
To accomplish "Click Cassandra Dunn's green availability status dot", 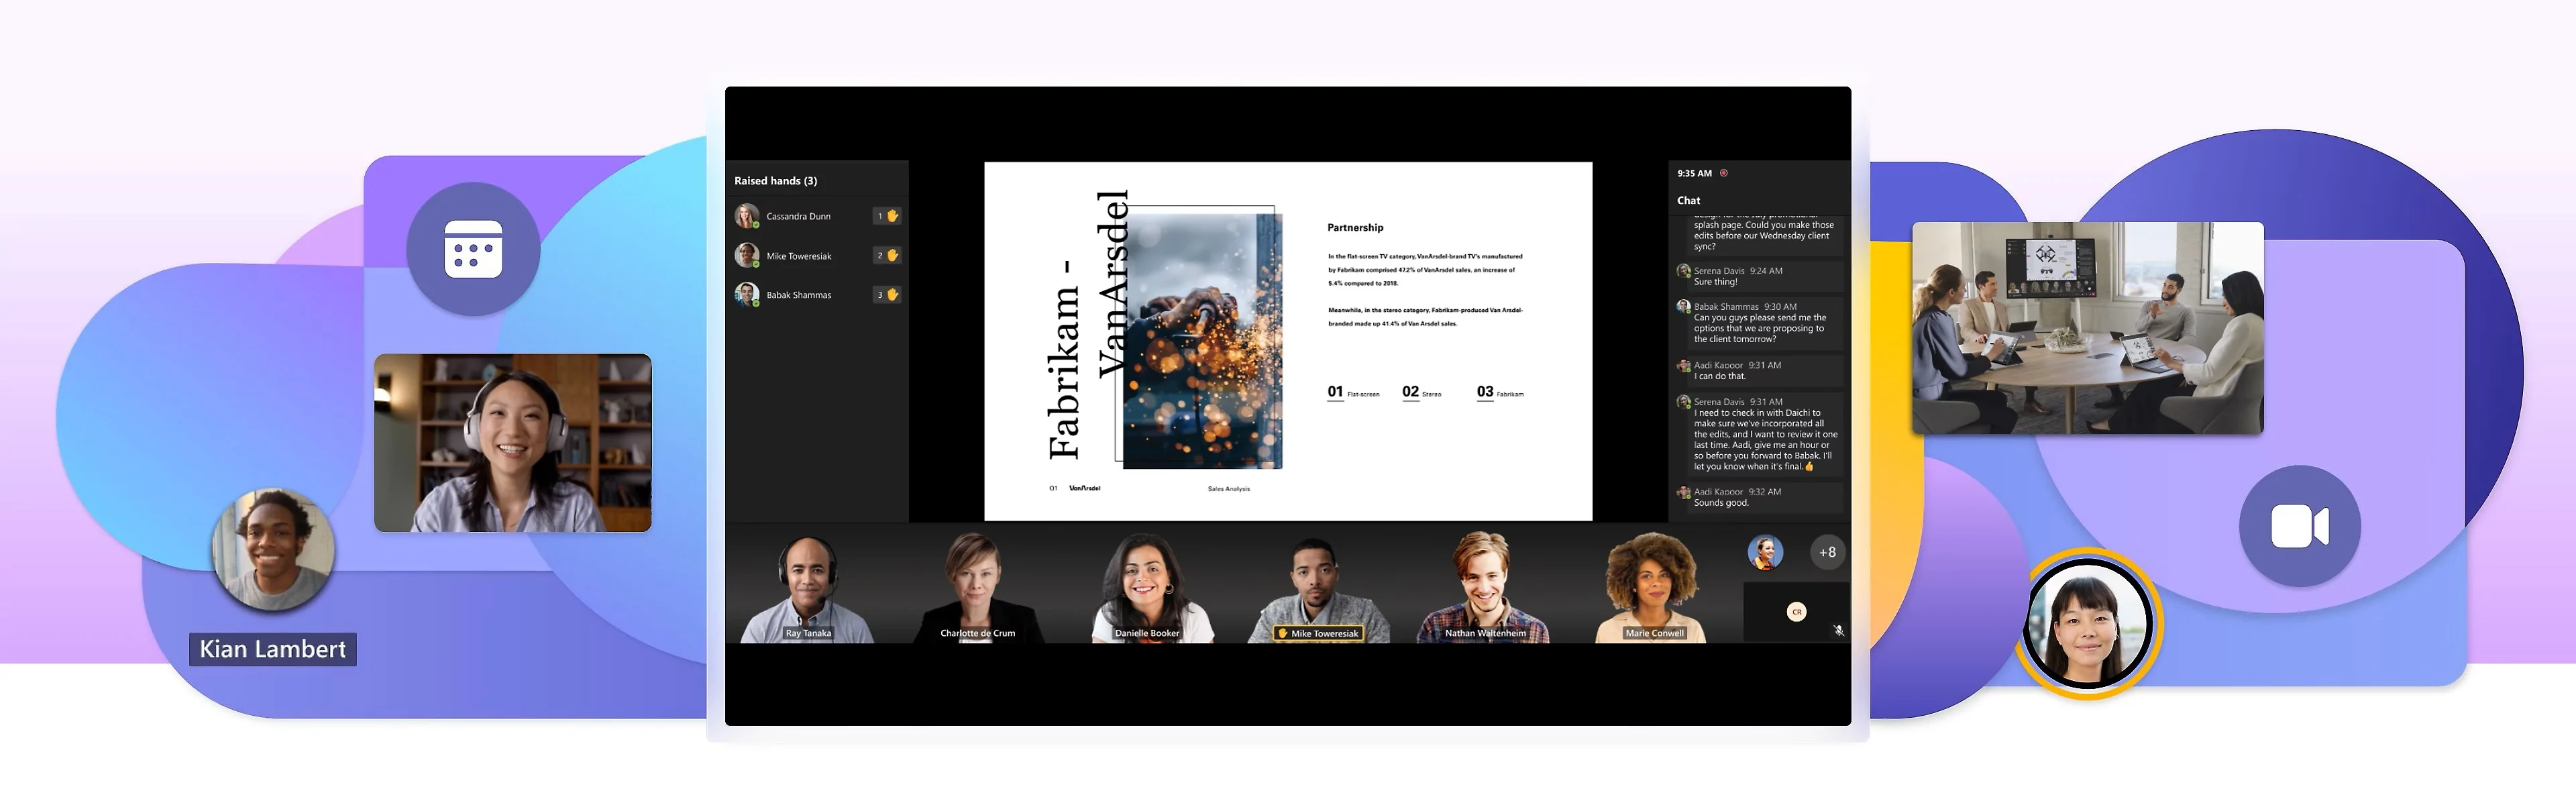I will tap(756, 225).
